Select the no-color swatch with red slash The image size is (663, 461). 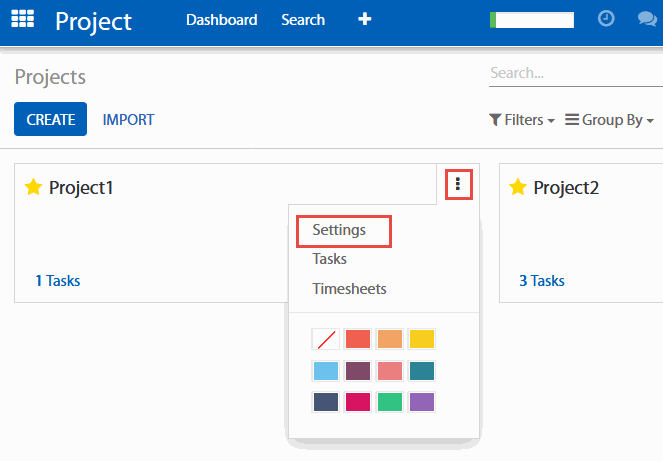click(326, 339)
